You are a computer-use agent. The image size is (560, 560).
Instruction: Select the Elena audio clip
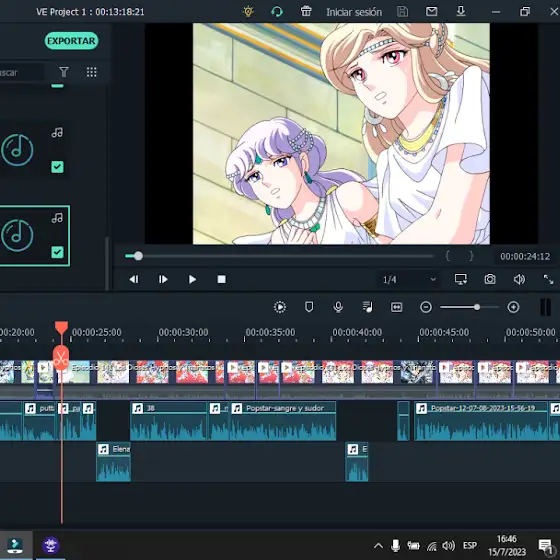coord(114,462)
